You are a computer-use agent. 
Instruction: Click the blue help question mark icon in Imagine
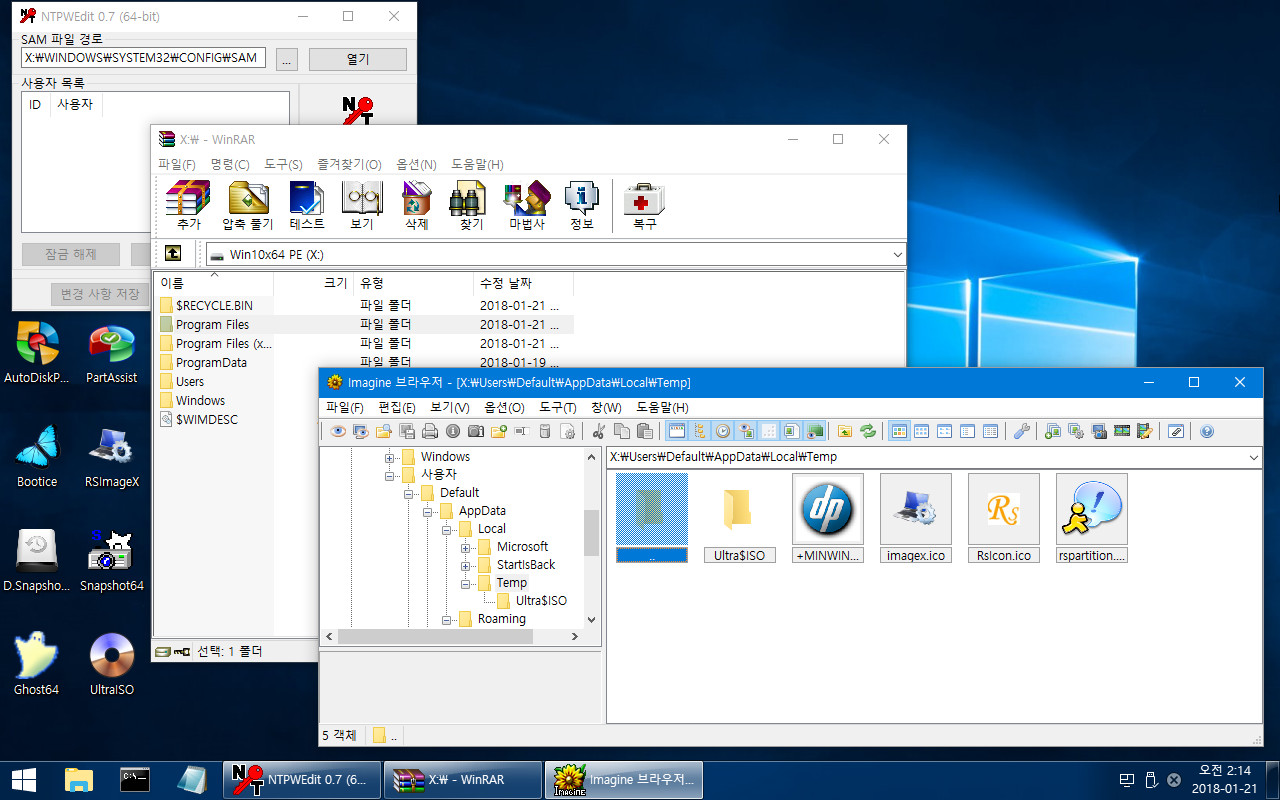[1207, 431]
